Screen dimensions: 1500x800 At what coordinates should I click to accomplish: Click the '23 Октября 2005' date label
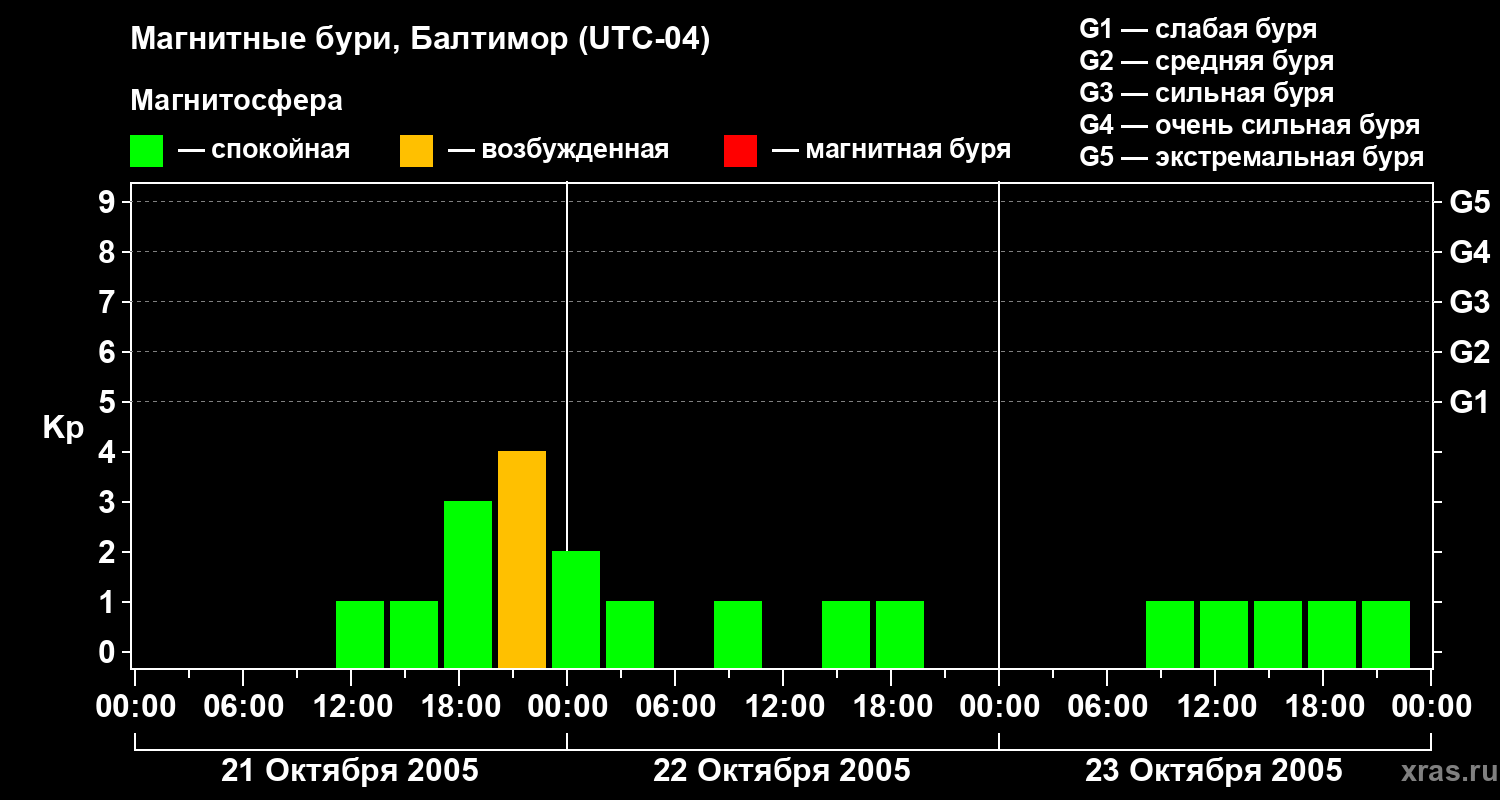[x=1214, y=771]
